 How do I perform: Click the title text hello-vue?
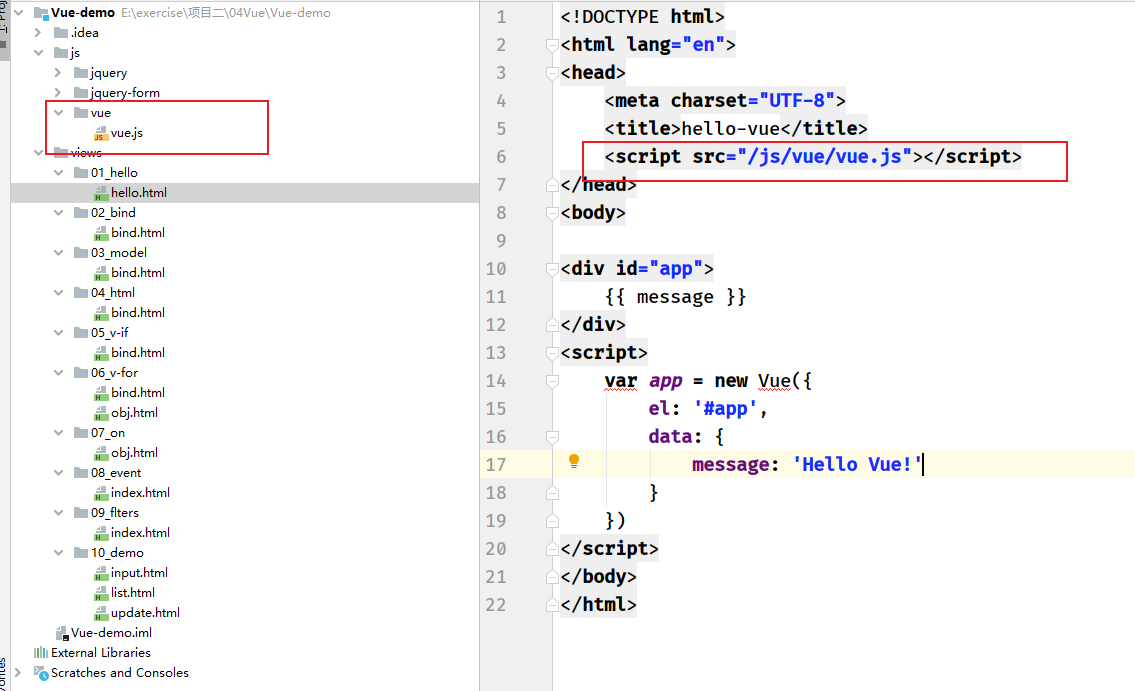[731, 129]
